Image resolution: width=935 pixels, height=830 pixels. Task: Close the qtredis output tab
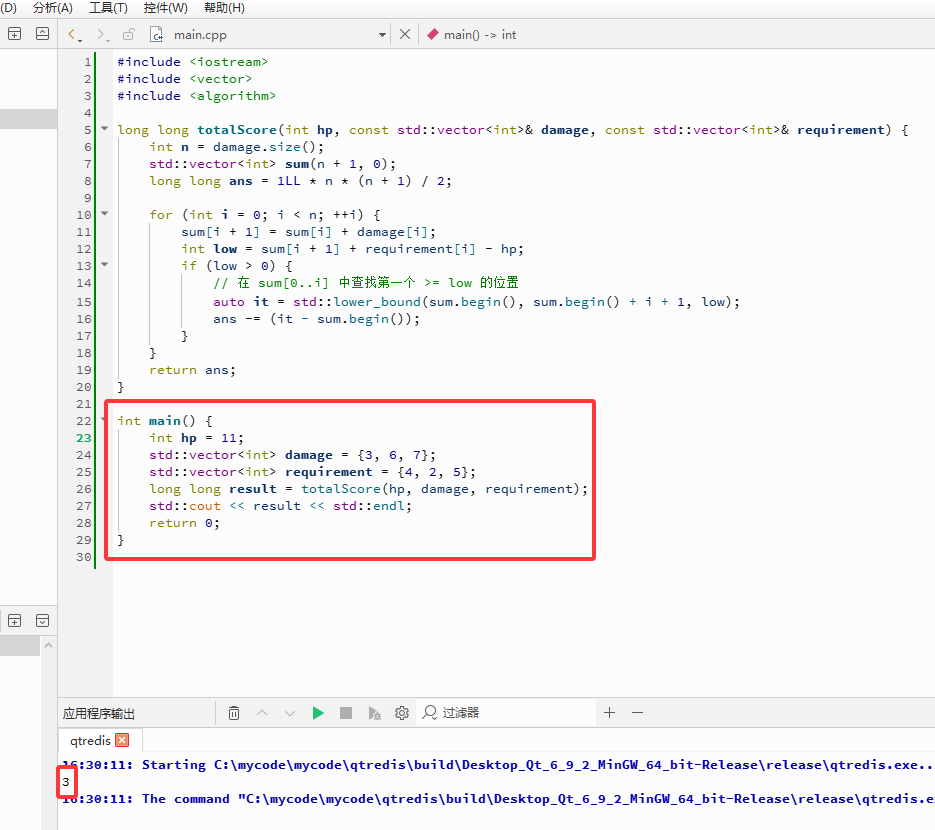(122, 740)
